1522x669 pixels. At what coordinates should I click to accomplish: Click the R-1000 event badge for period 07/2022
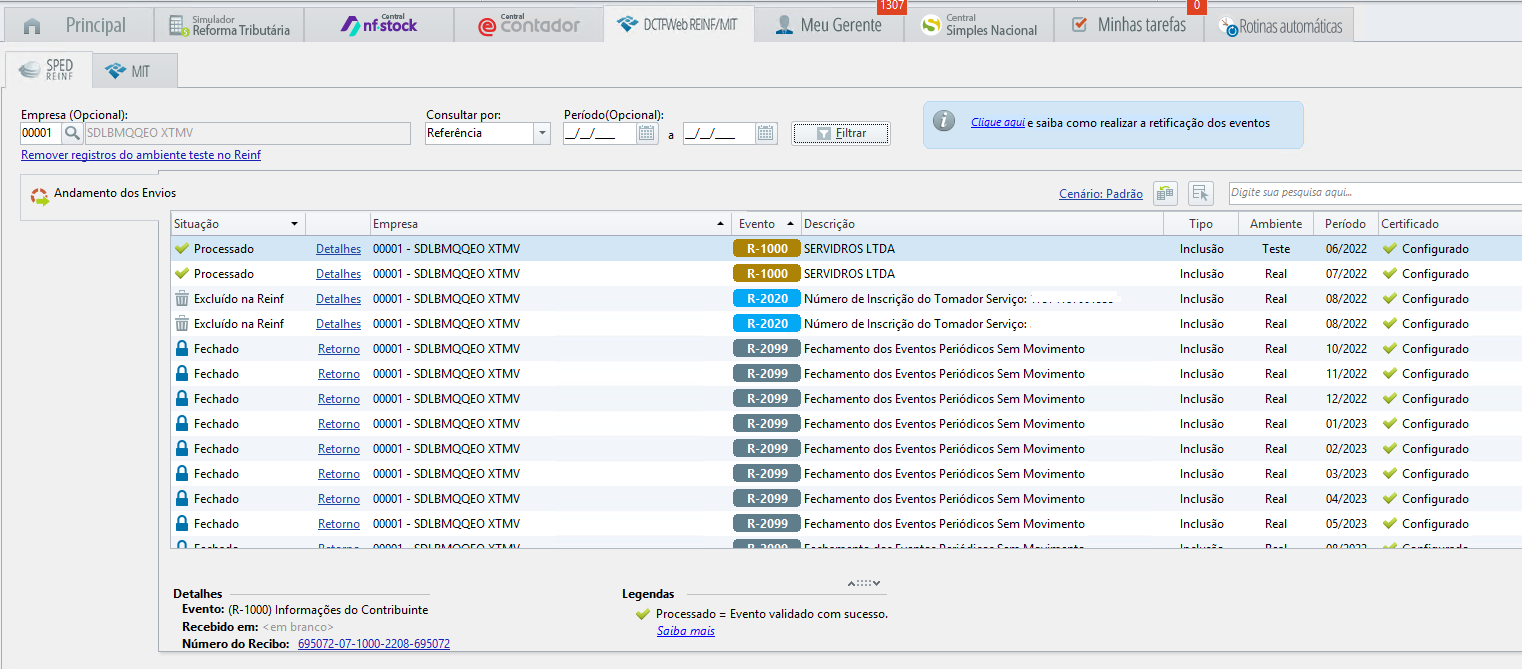tap(766, 274)
